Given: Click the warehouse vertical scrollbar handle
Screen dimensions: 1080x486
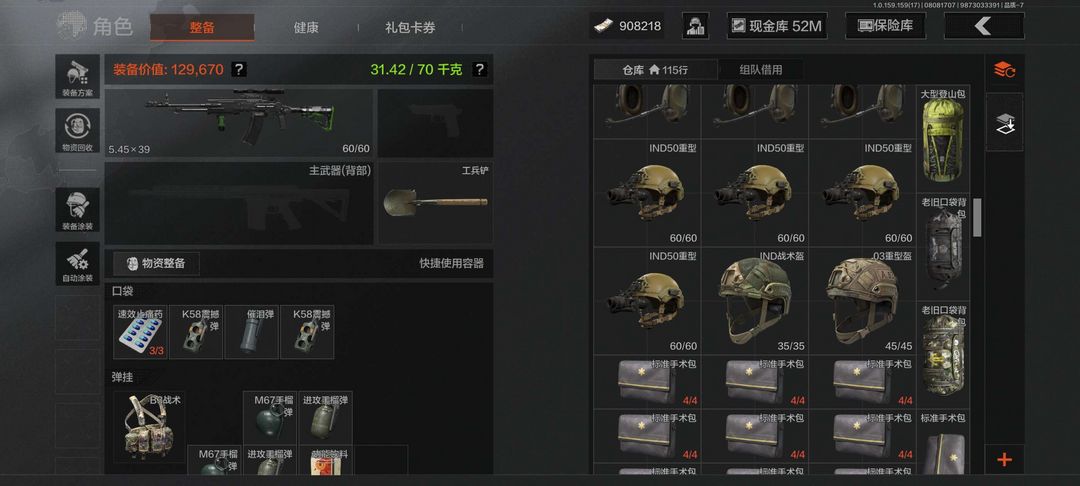Looking at the screenshot, I should [977, 218].
